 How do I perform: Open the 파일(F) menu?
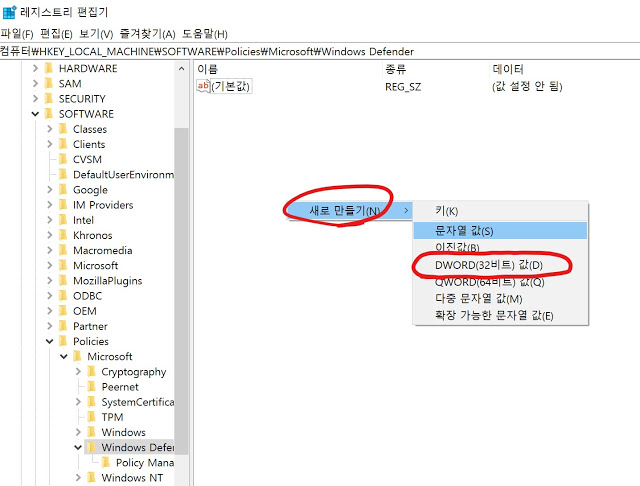tap(17, 34)
